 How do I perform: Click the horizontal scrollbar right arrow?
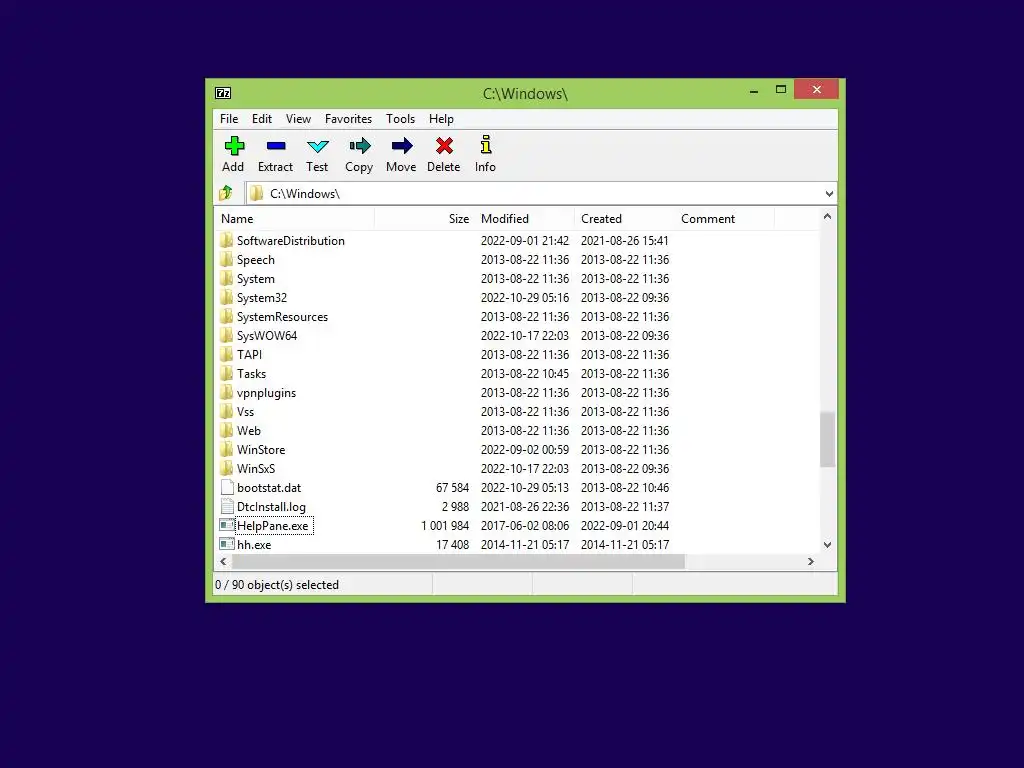click(x=810, y=561)
